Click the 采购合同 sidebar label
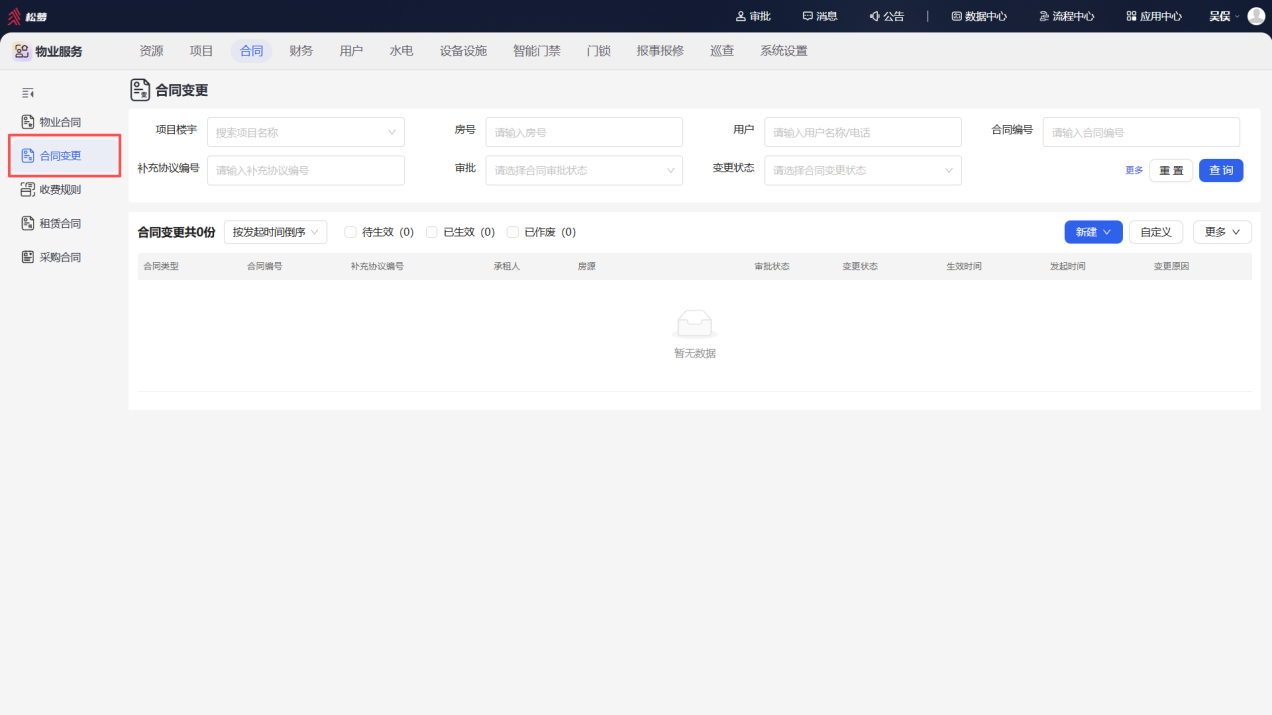This screenshot has height=715, width=1272. click(60, 258)
